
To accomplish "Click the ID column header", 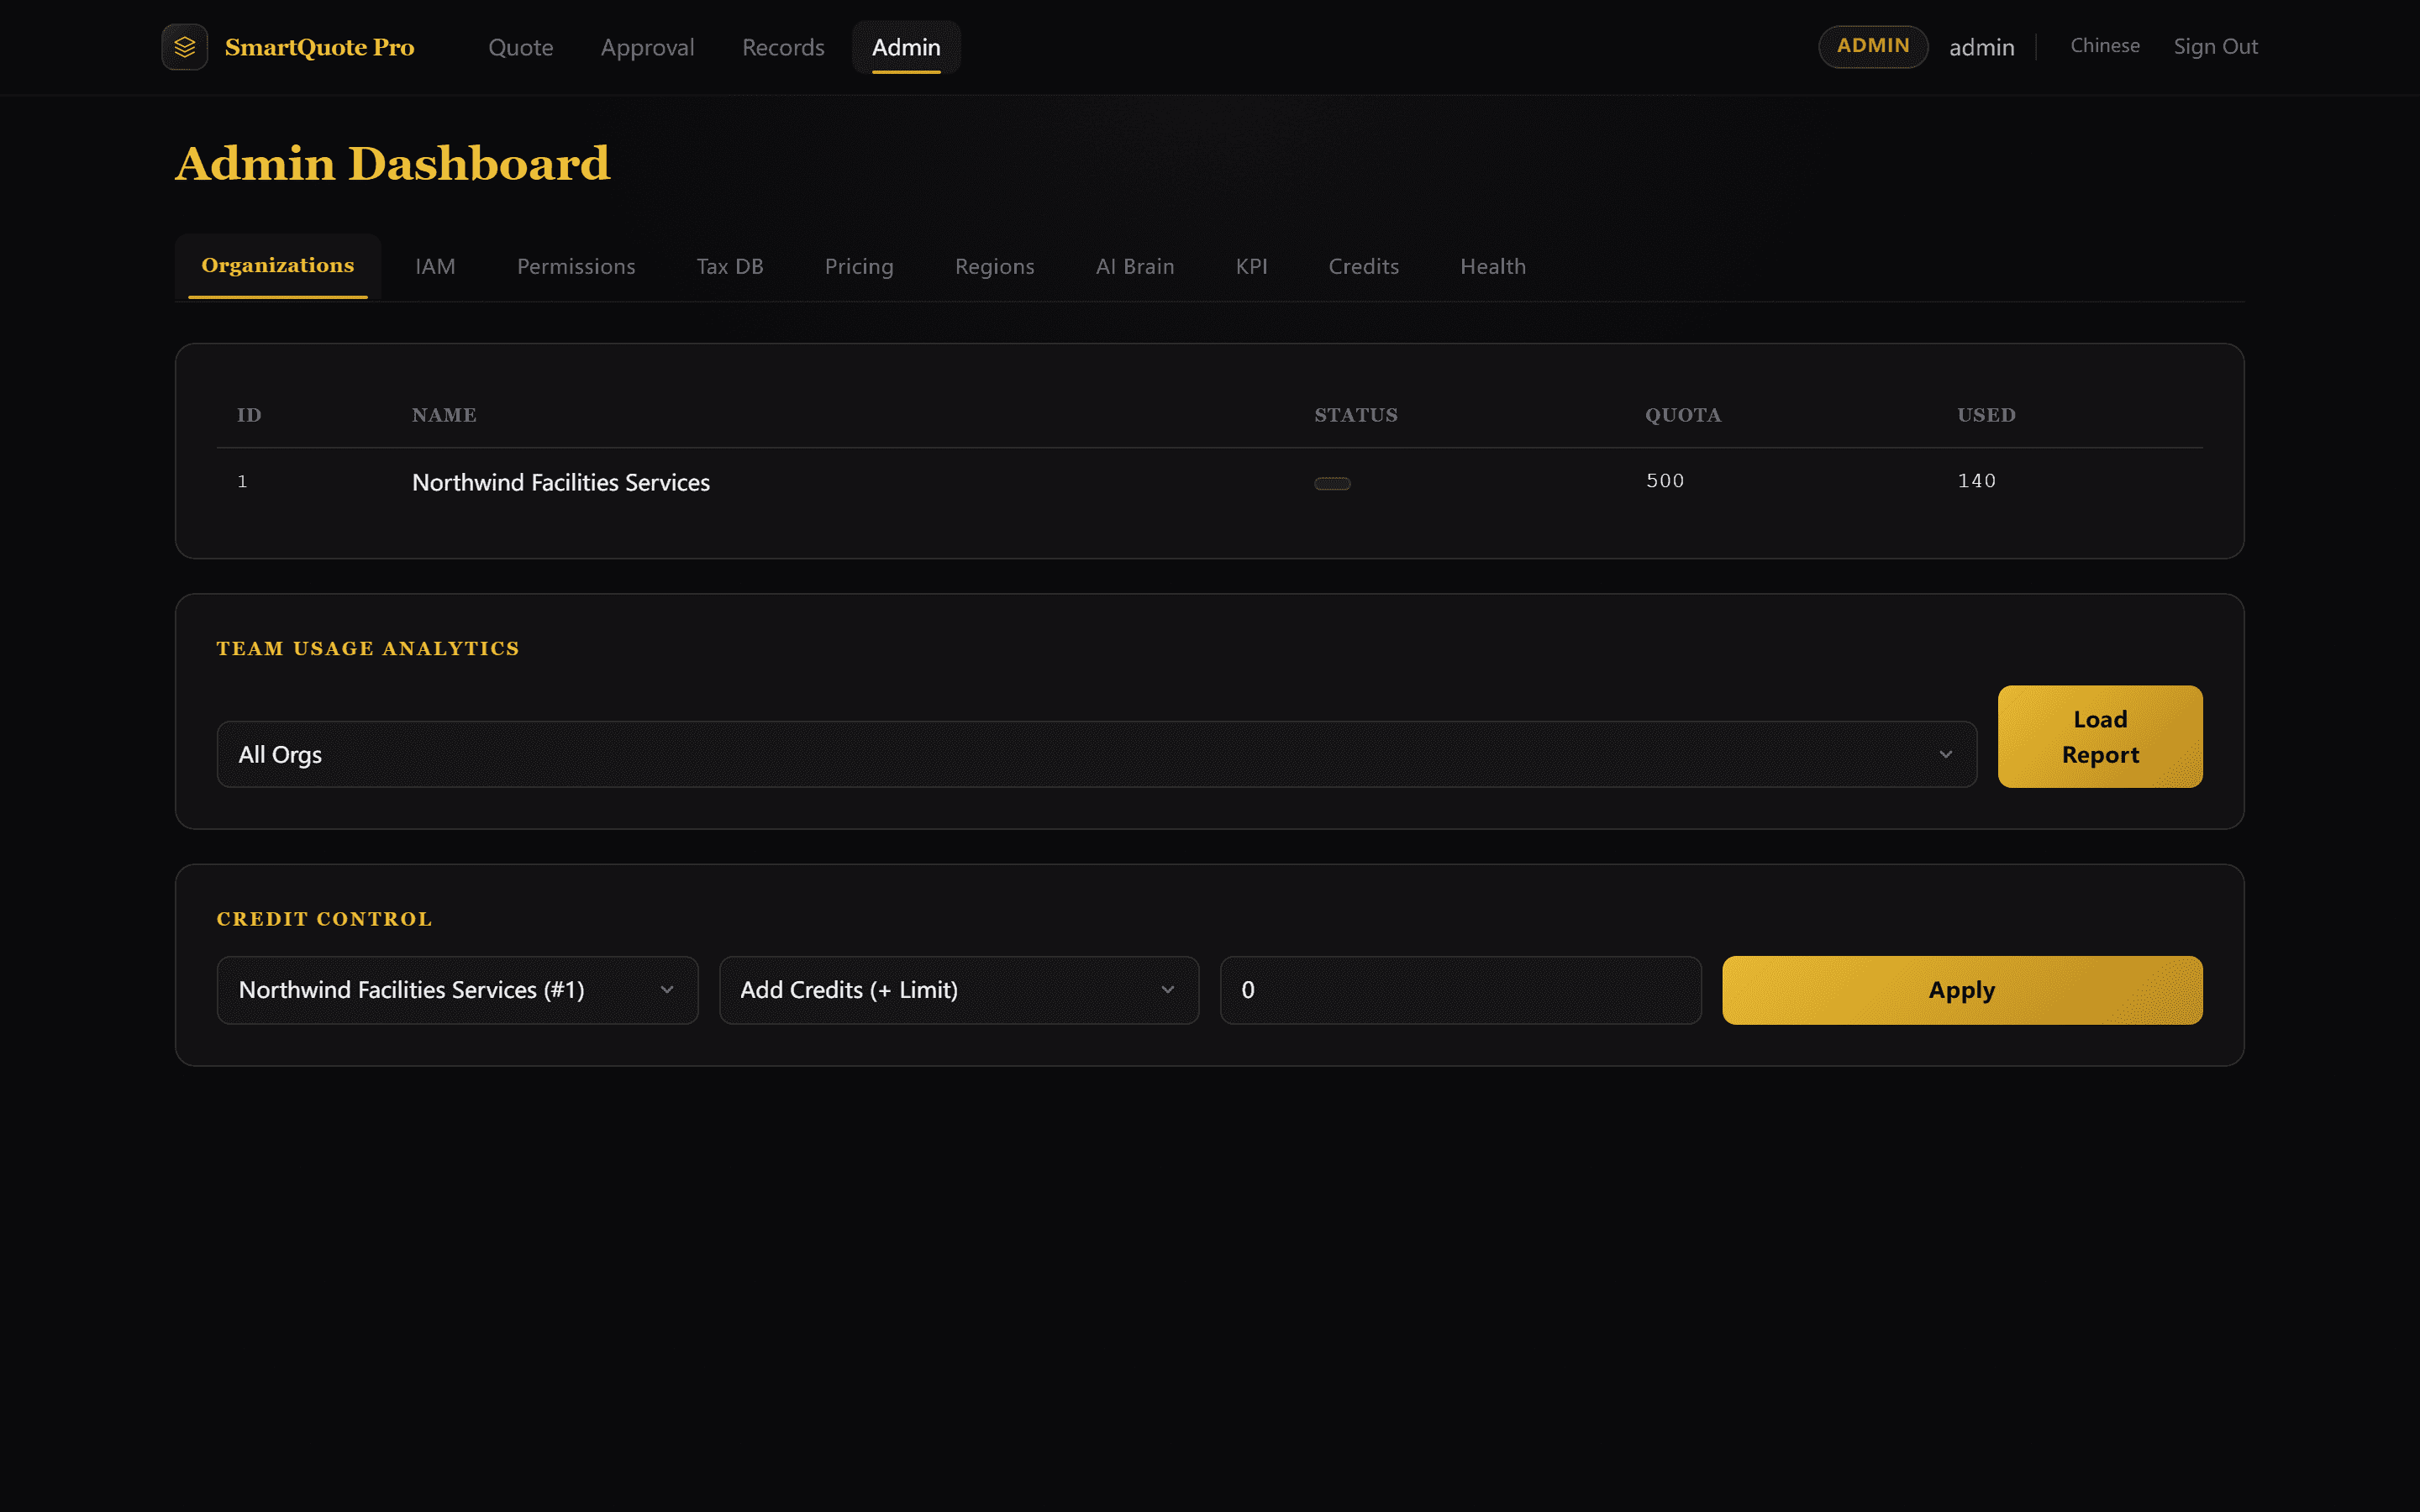I will pos(249,415).
